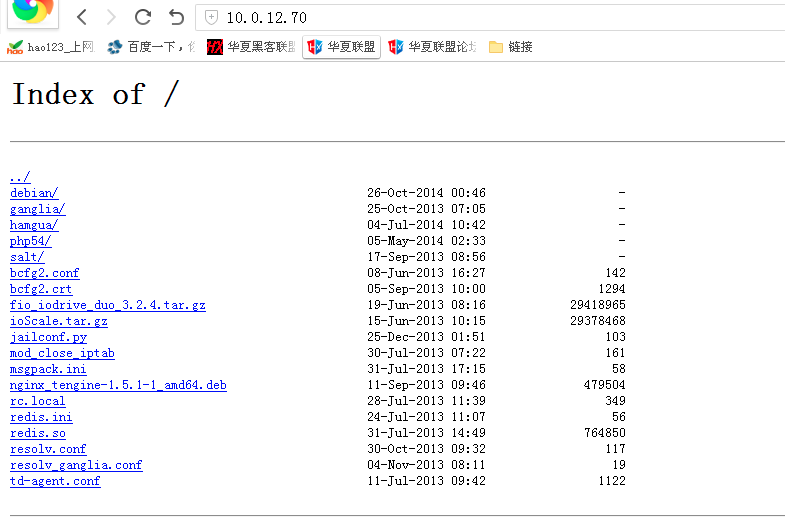Open the salt/ directory
Screen dimensions: 785x522
click(27, 257)
